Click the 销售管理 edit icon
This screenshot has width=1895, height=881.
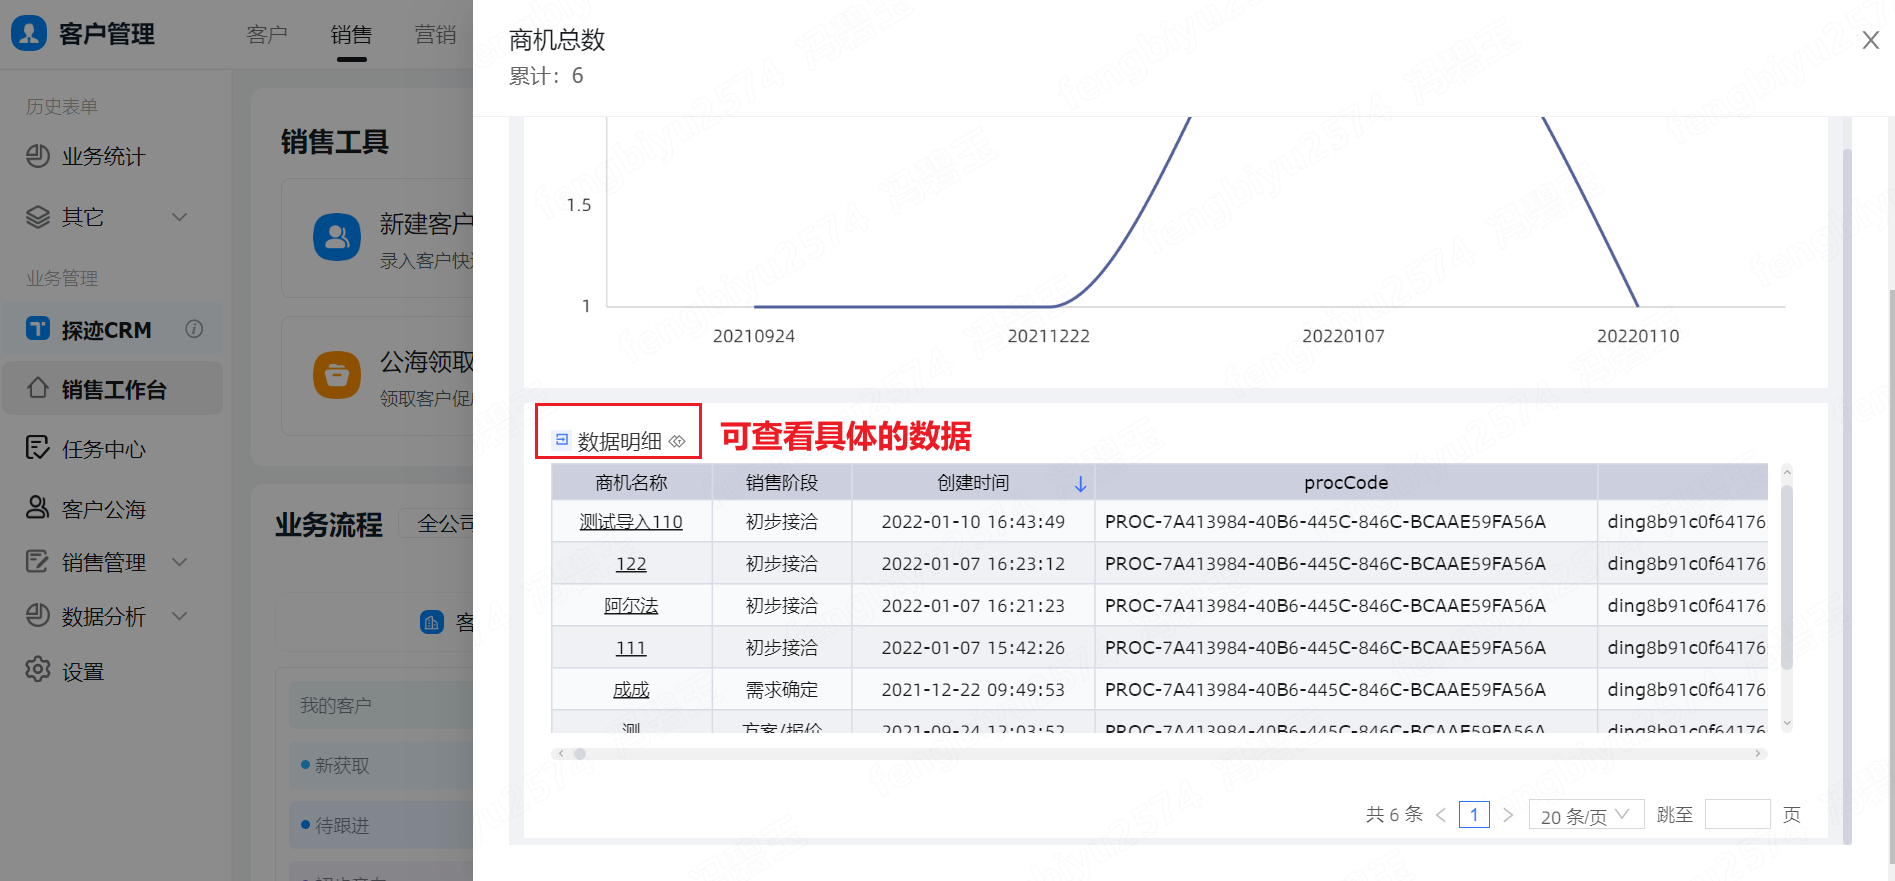click(x=38, y=562)
